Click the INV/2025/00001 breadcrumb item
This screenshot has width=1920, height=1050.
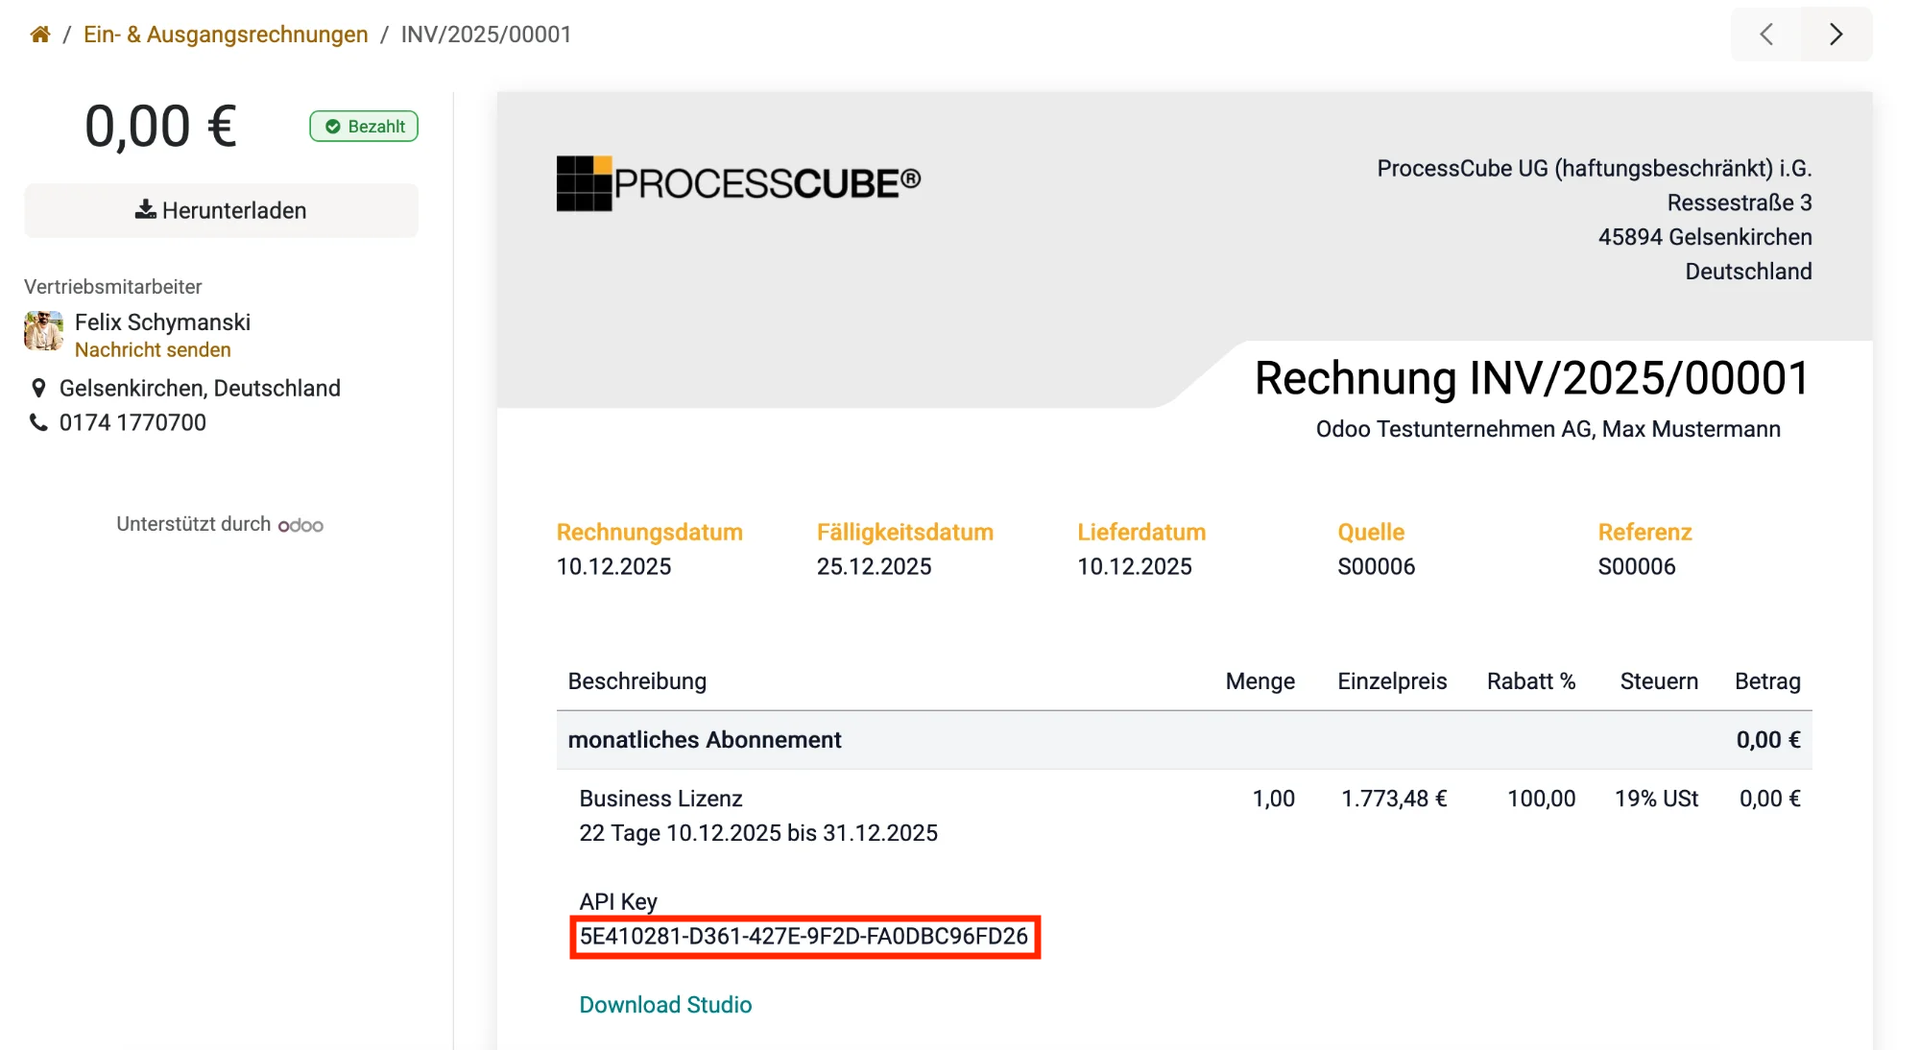click(486, 35)
